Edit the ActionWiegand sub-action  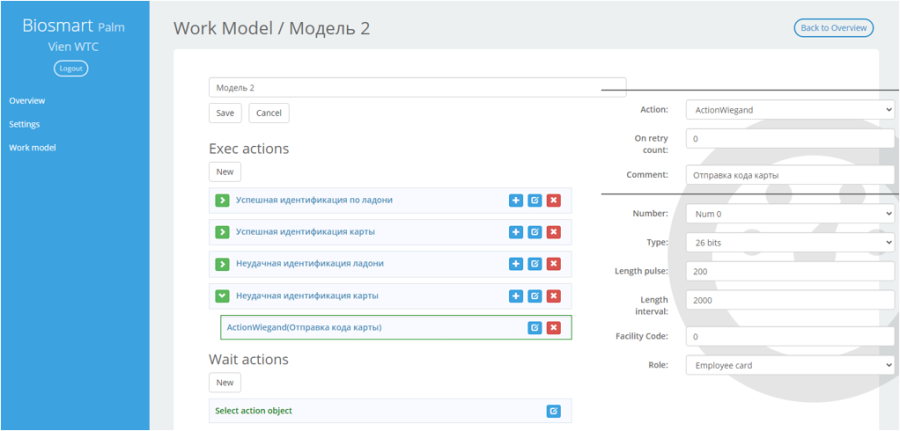click(535, 328)
